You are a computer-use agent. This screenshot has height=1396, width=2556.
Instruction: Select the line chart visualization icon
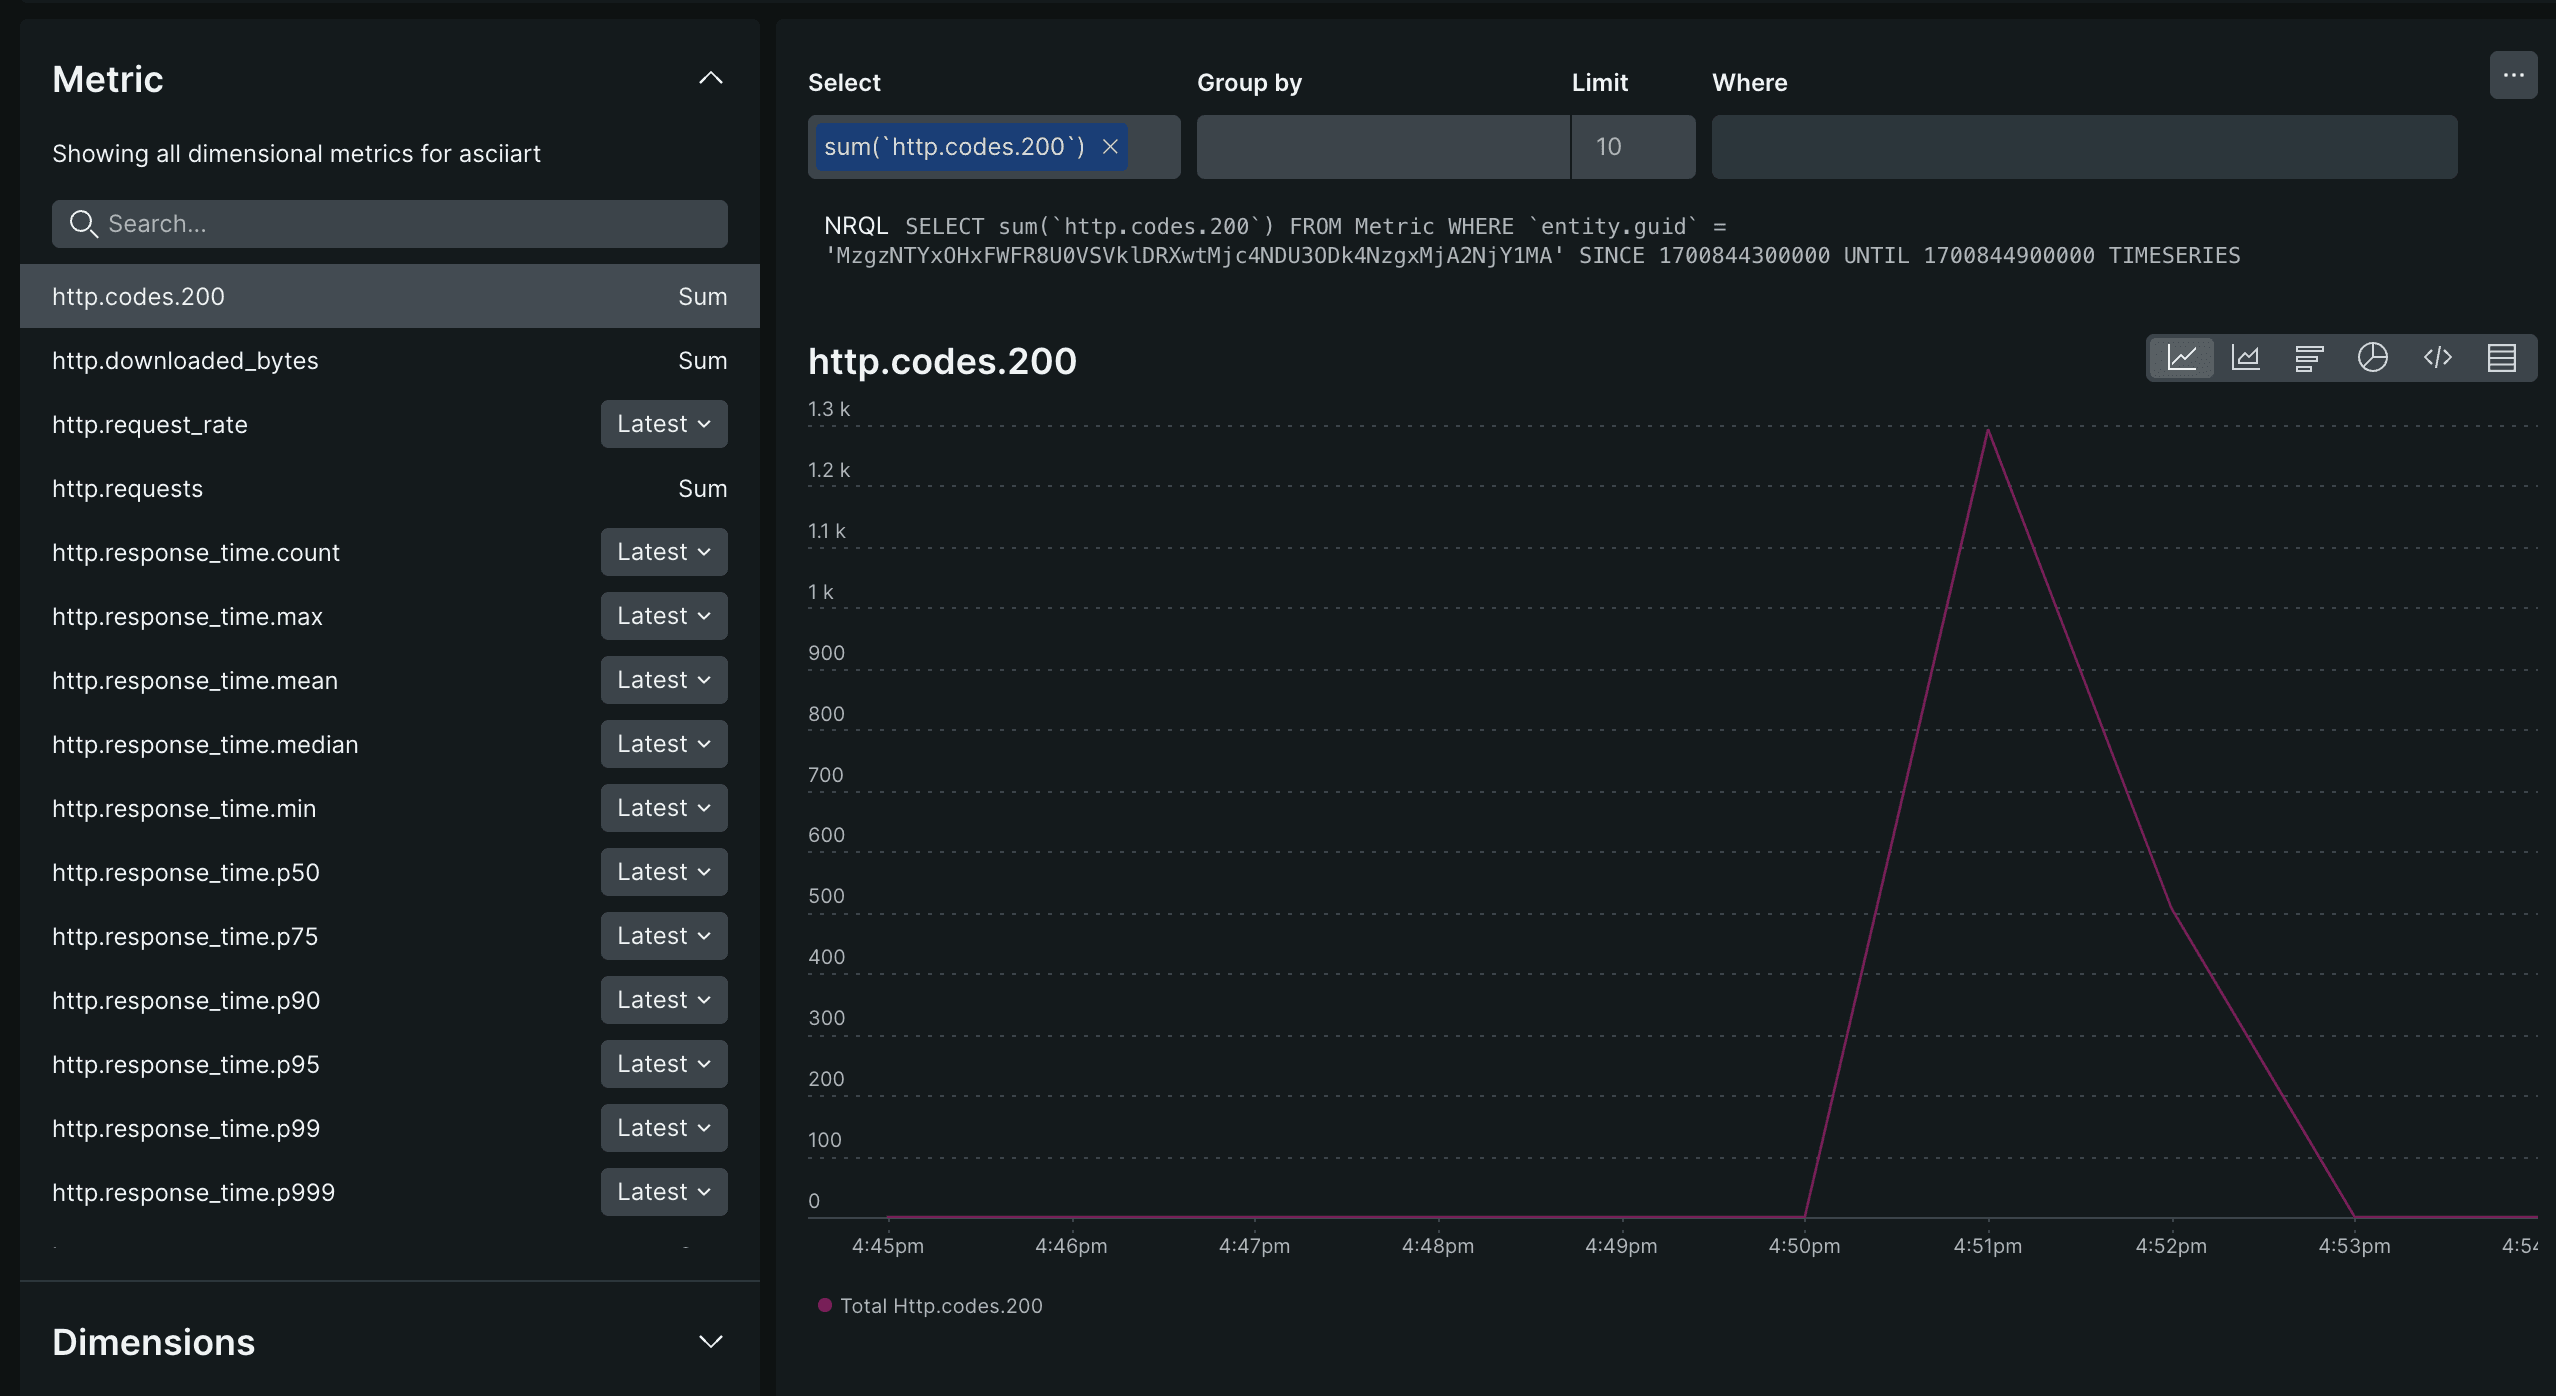pos(2182,357)
